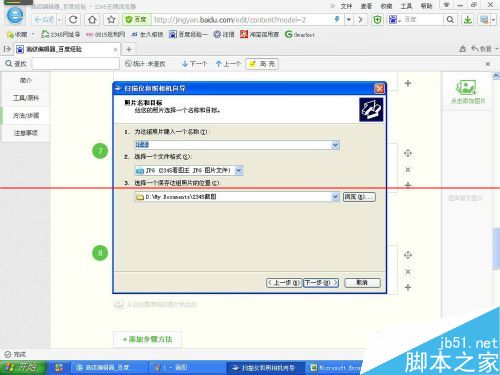Click the delete X icon beside step 7
Screen dimensions: 500x375
point(408,170)
